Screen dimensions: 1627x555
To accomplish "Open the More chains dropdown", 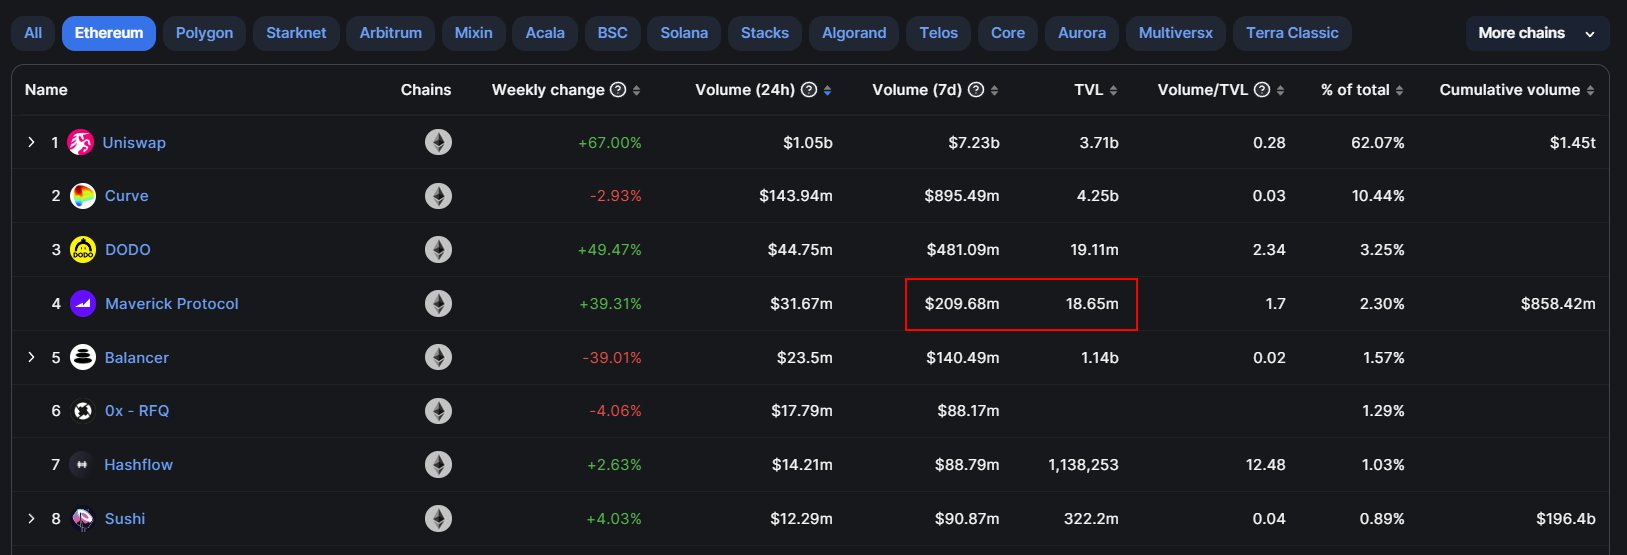I will coord(1537,33).
